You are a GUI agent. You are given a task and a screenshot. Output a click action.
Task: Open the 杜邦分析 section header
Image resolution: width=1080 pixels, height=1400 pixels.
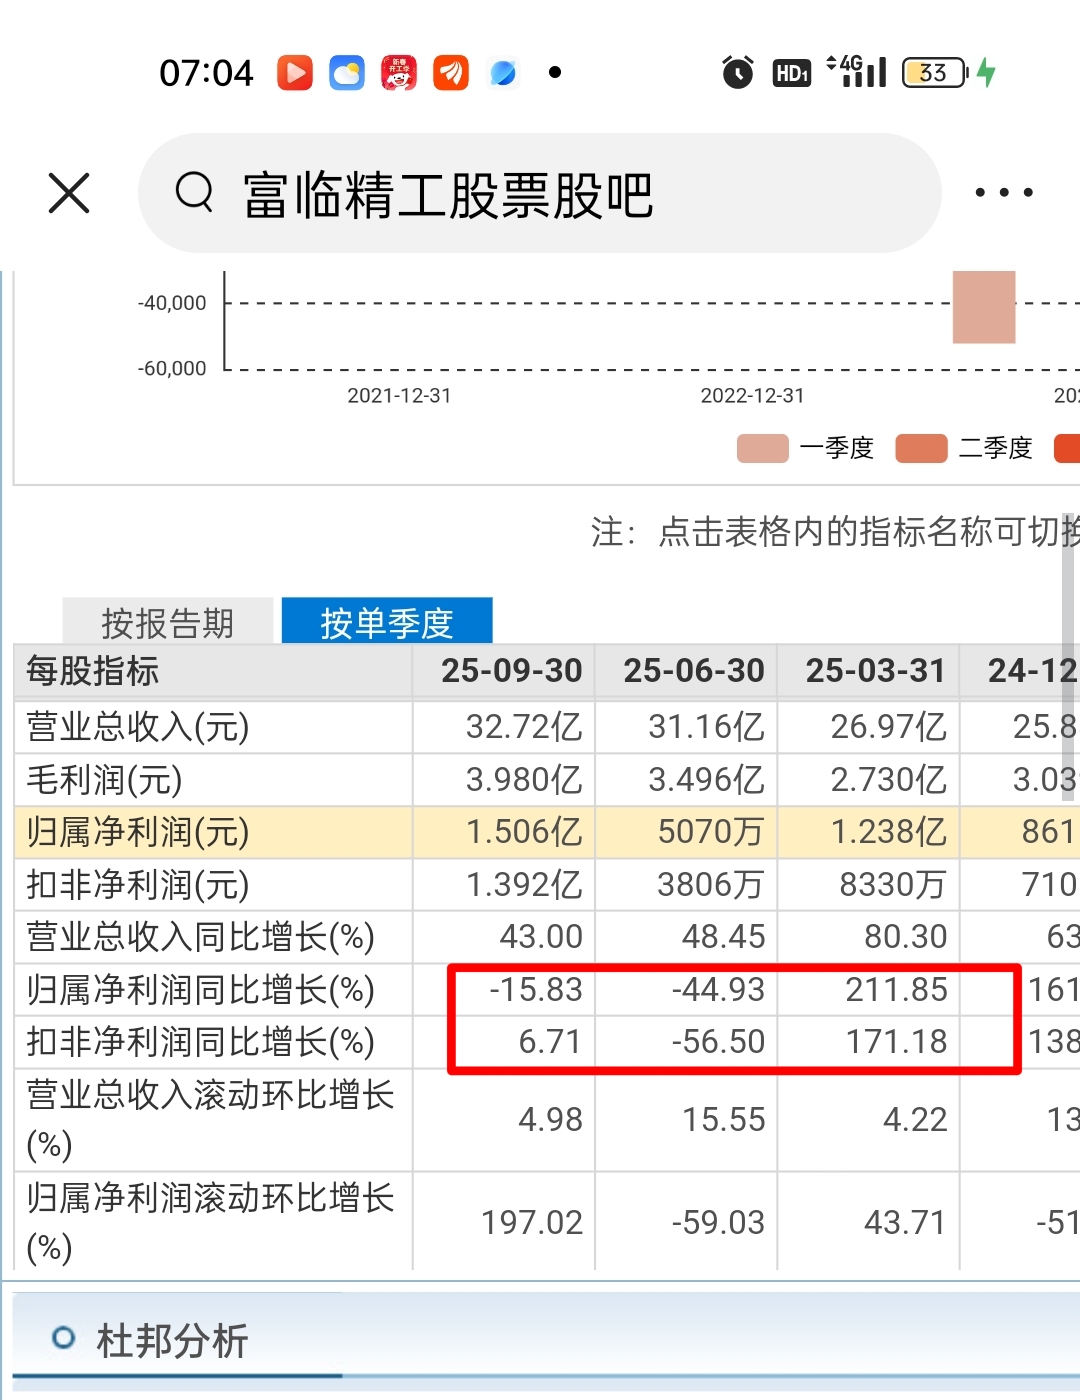[x=172, y=1341]
